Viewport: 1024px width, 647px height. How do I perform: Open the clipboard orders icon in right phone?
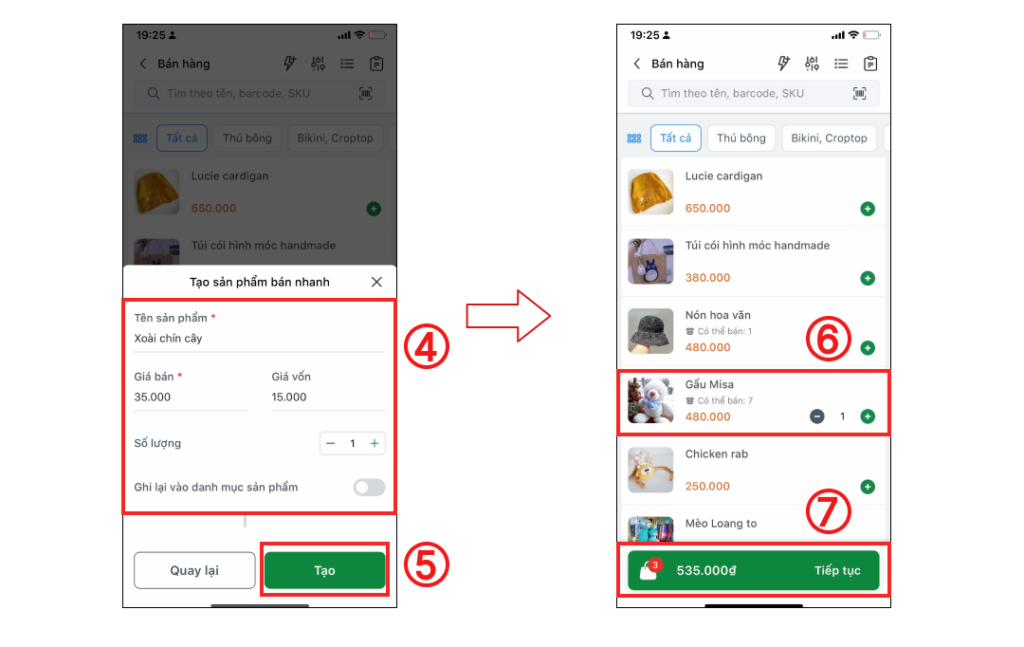[870, 63]
